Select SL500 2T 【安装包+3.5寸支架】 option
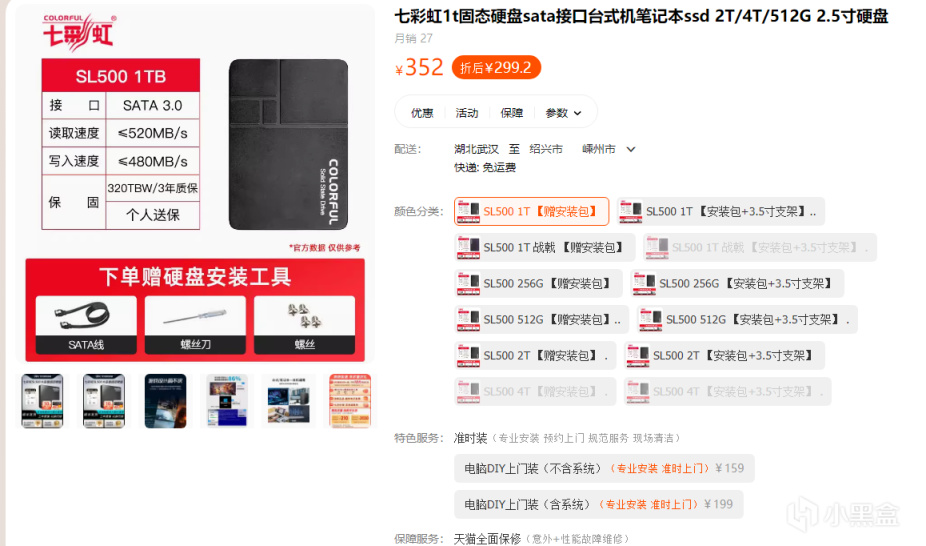The width and height of the screenshot is (926, 546). [723, 355]
